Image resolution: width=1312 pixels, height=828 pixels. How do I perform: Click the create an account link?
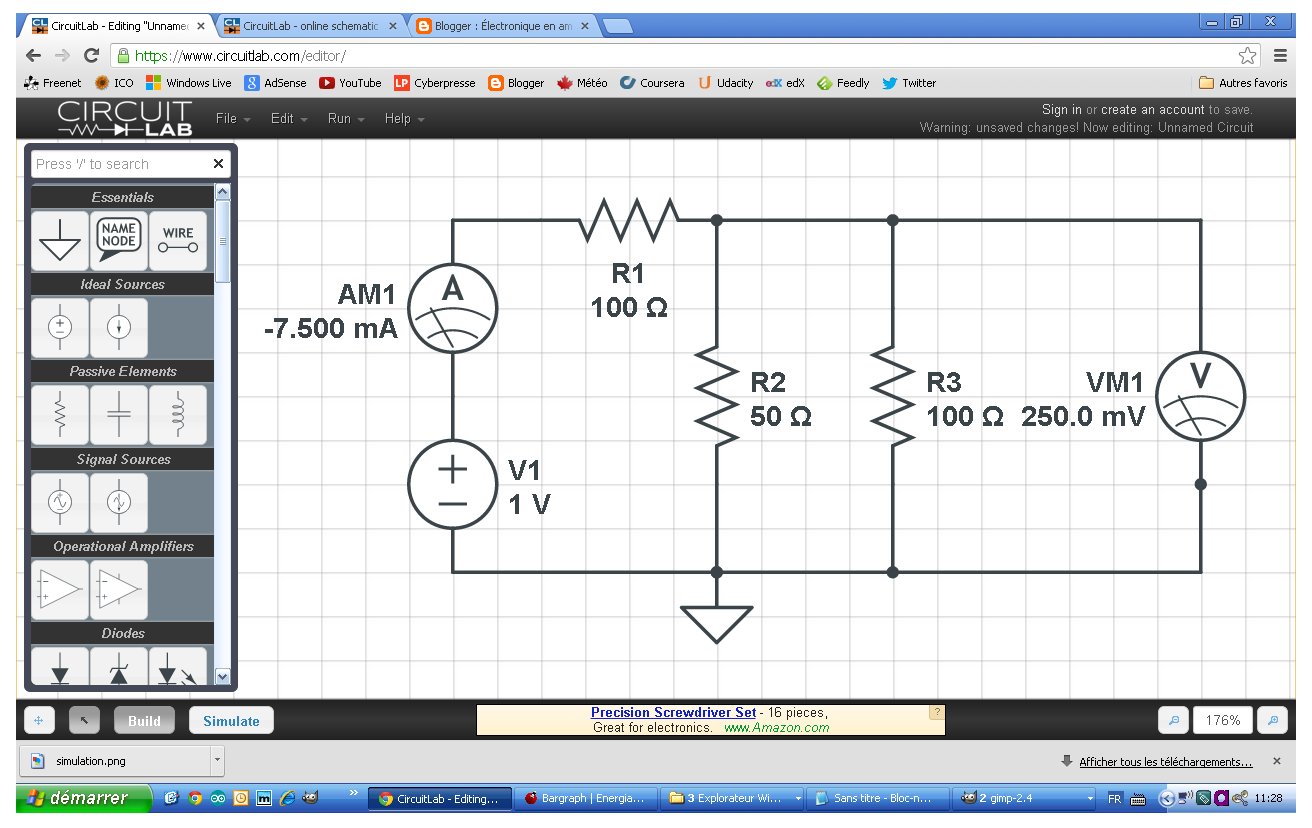tap(1153, 110)
